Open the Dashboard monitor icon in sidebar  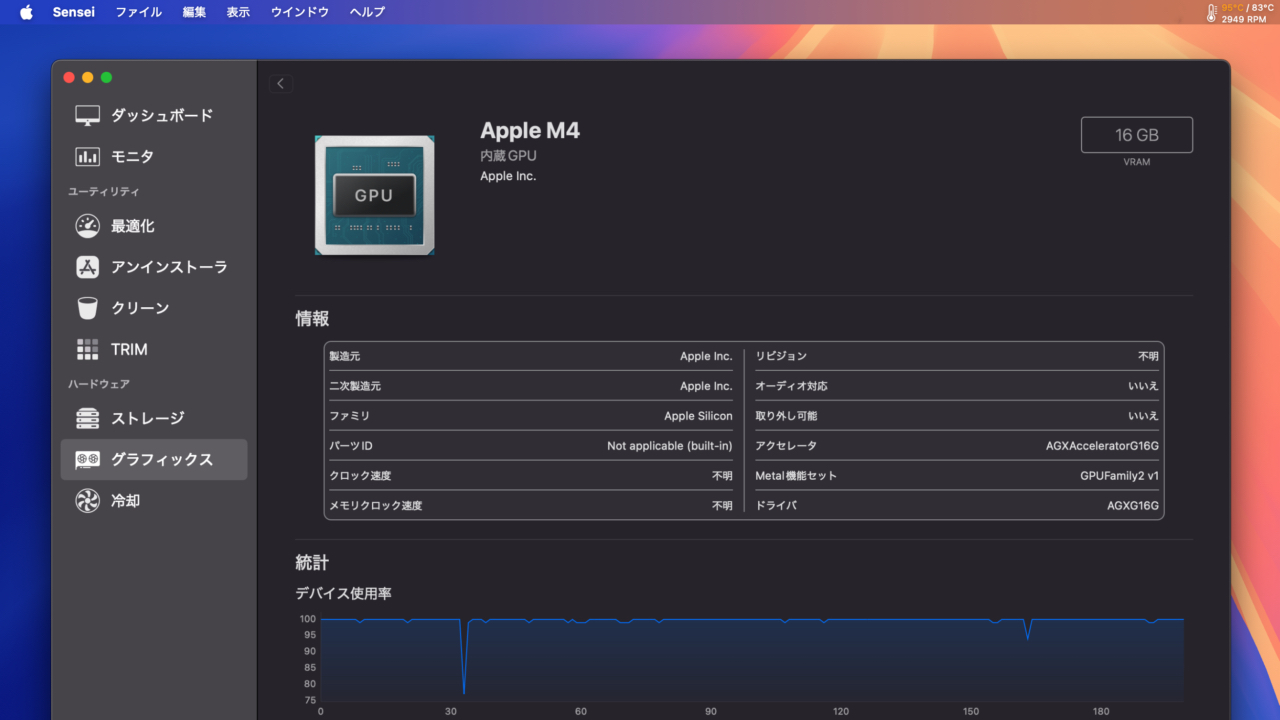coord(88,115)
